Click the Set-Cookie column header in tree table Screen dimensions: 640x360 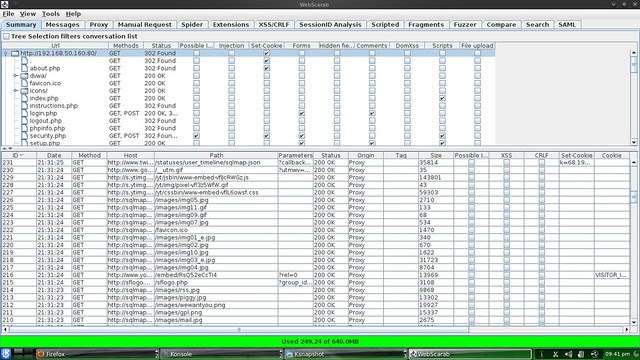267,46
